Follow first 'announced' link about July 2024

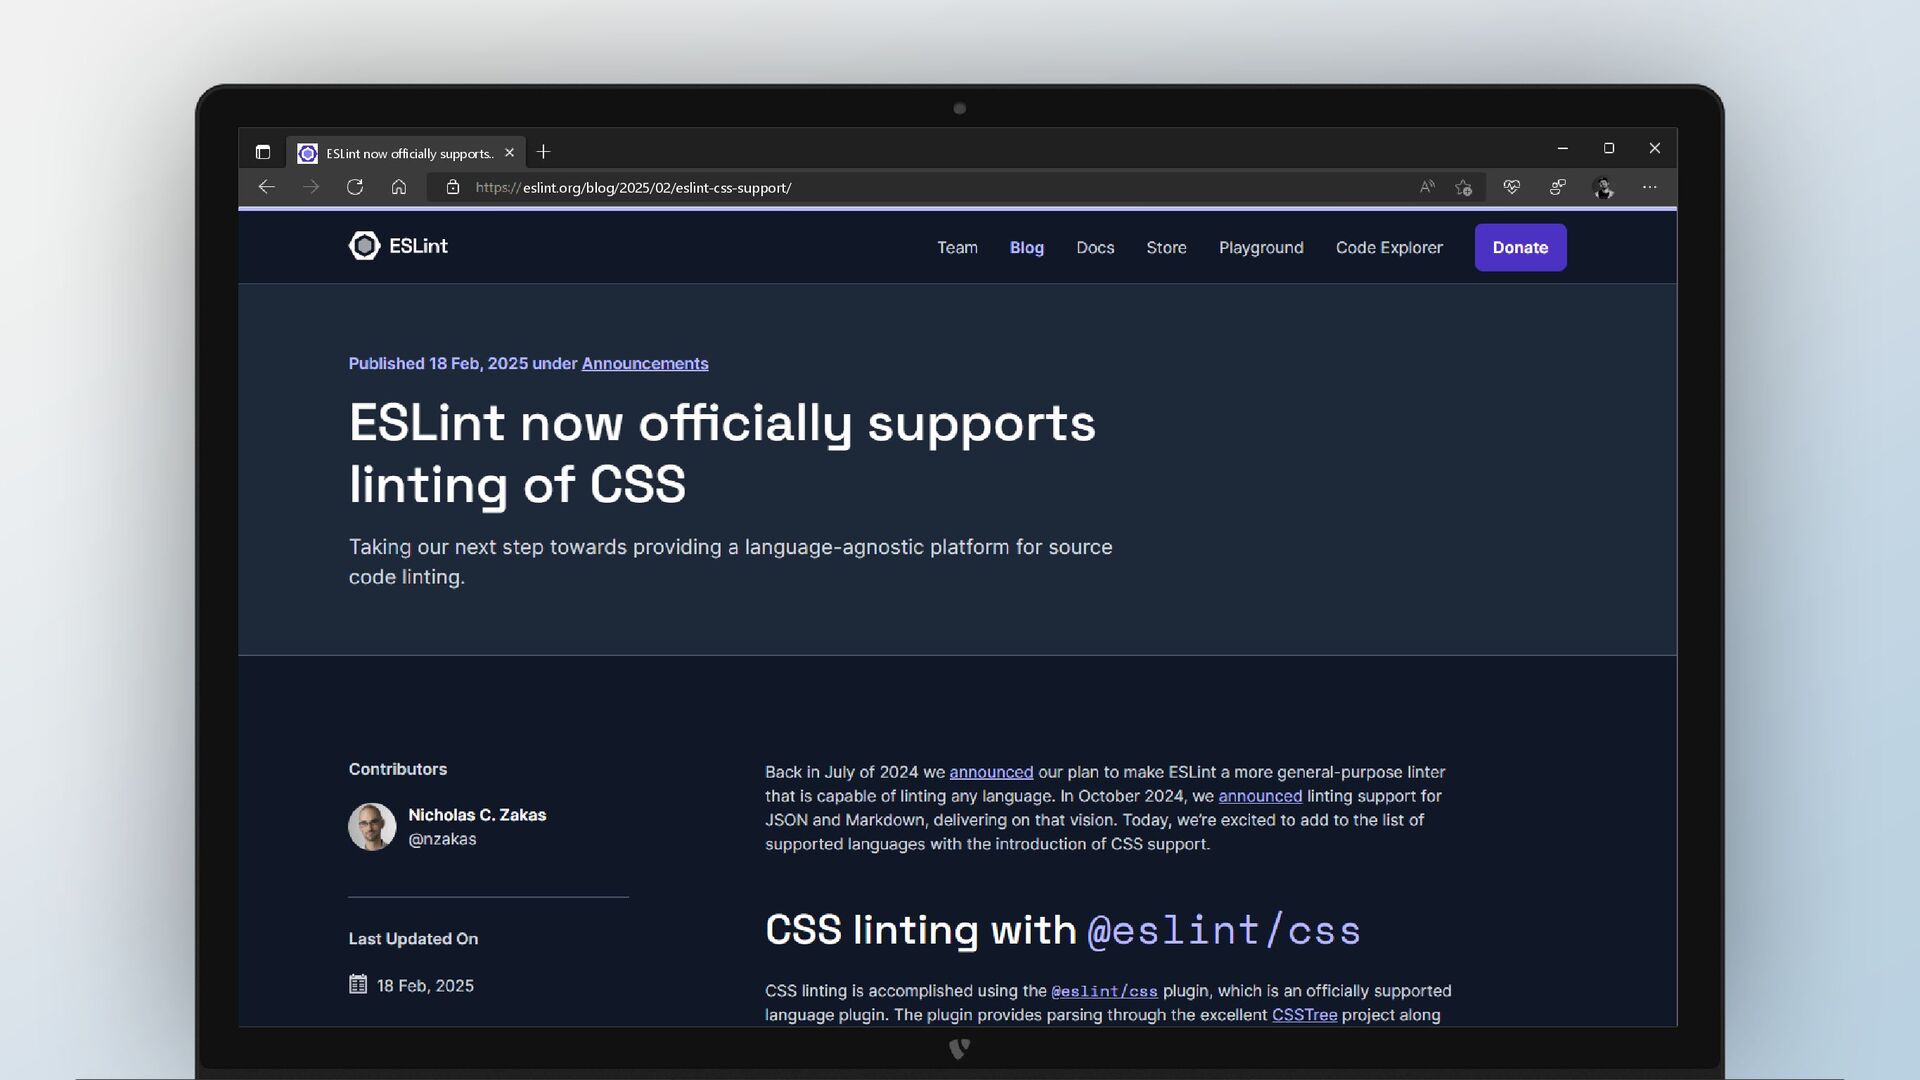[991, 772]
